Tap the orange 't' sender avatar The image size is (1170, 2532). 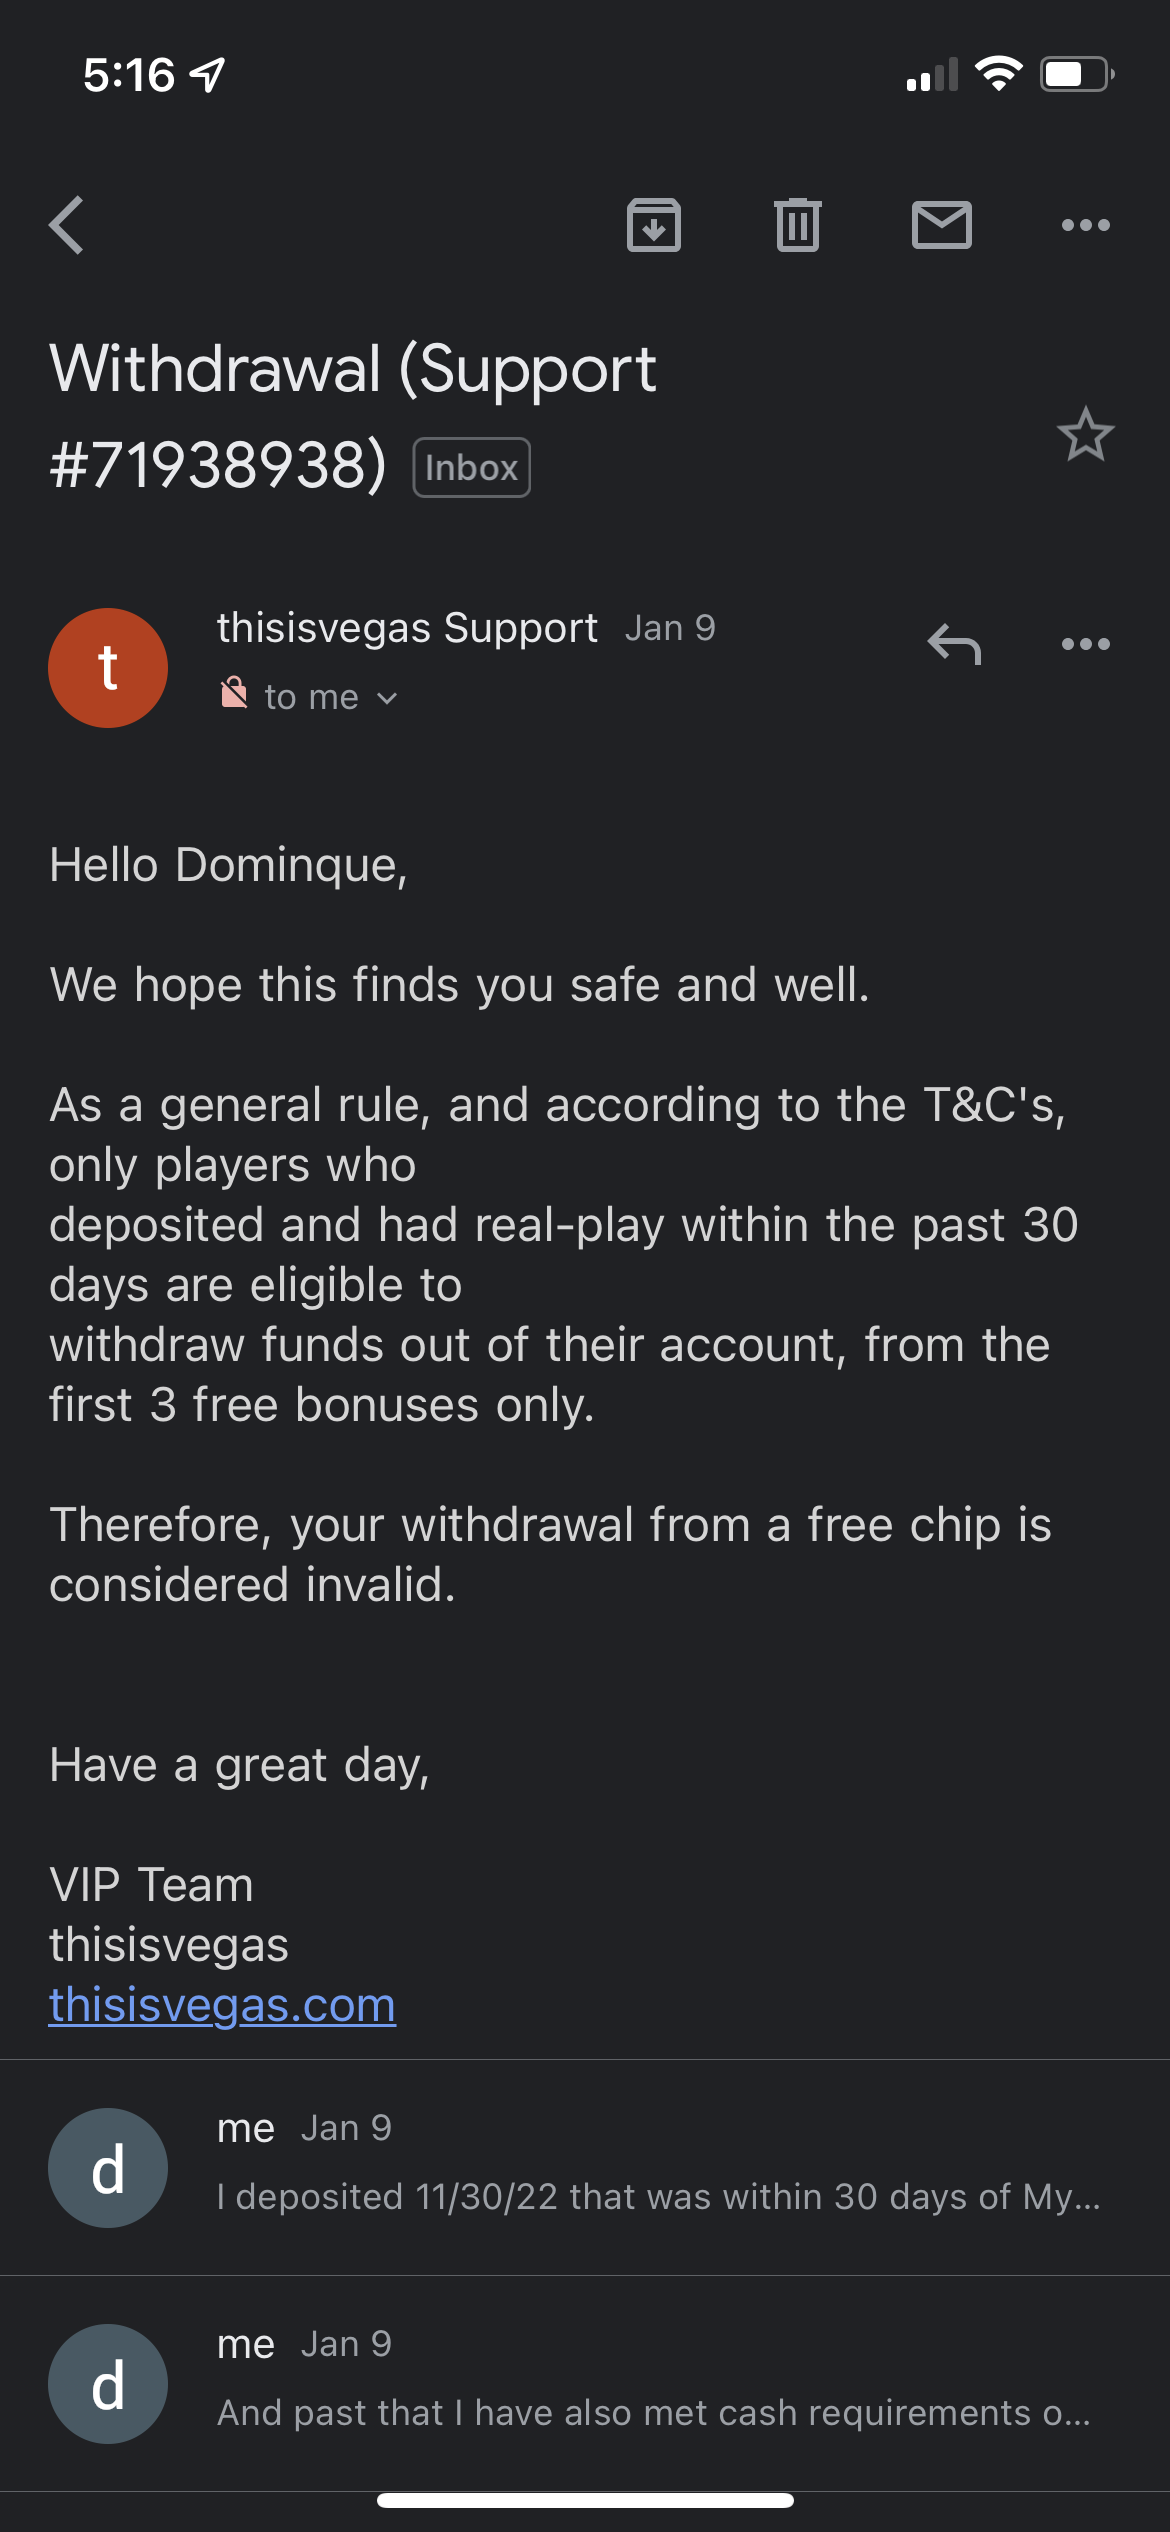pyautogui.click(x=108, y=668)
